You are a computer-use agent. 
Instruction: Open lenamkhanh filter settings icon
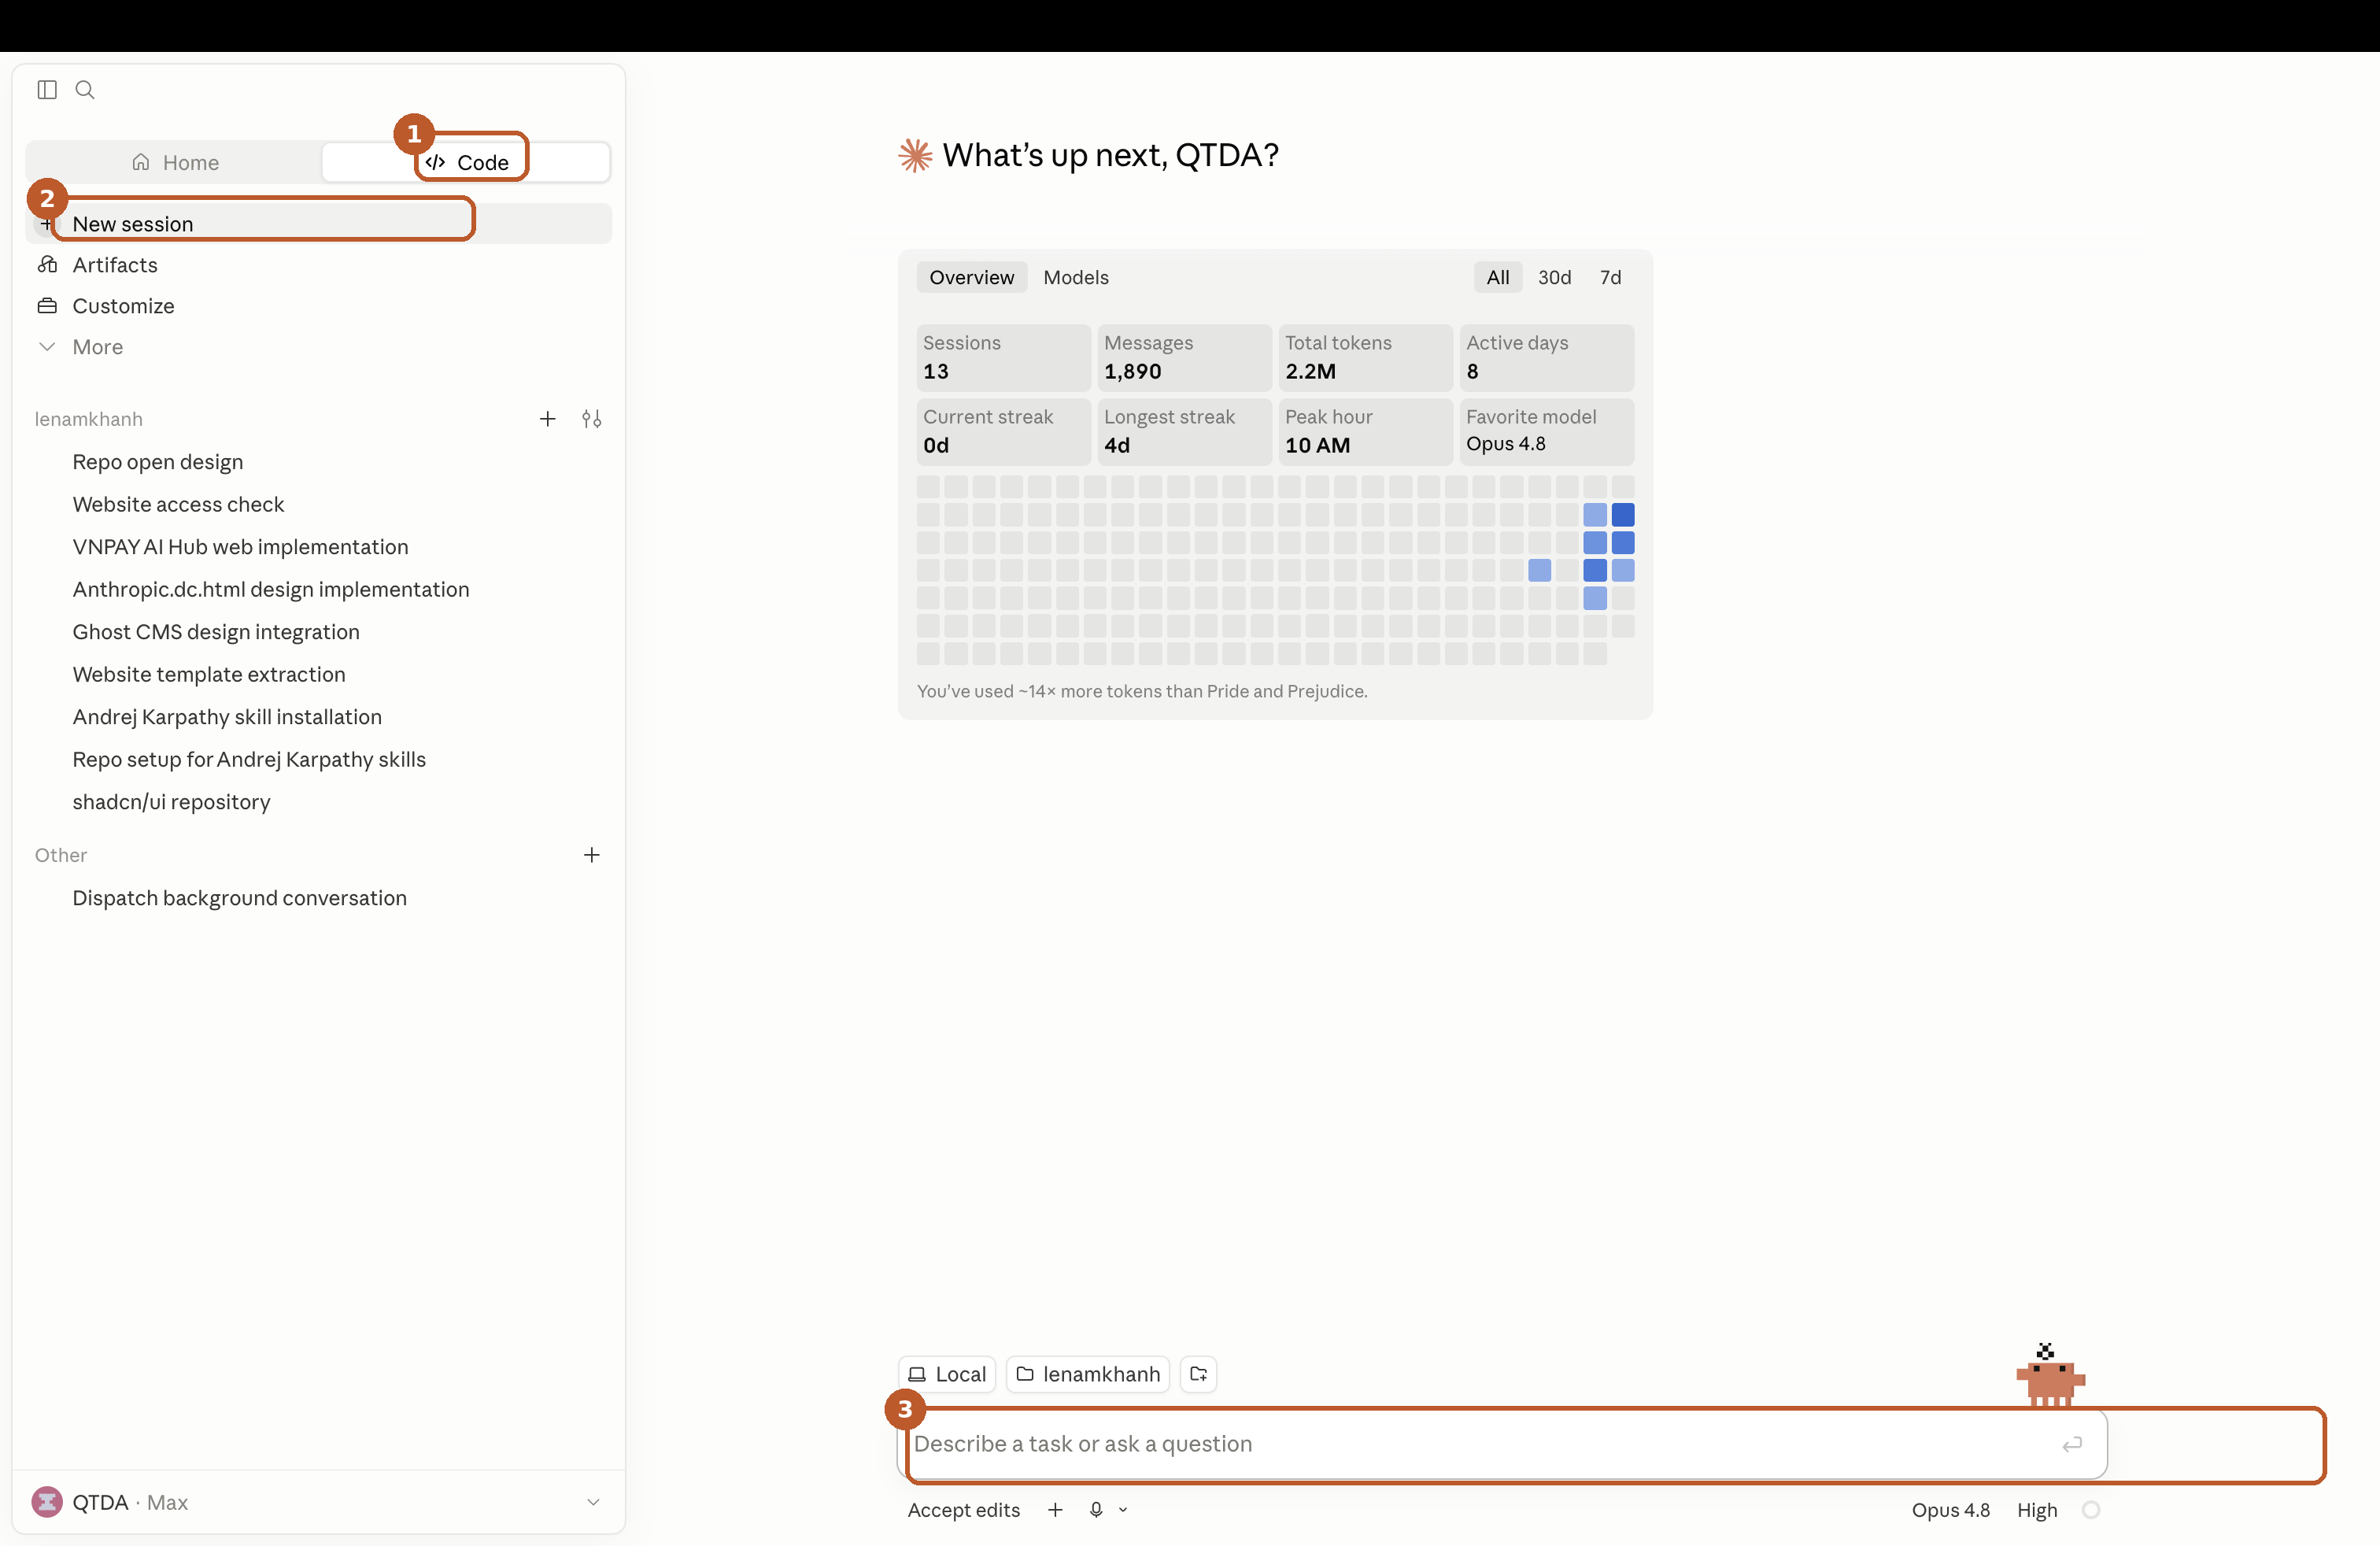pos(592,419)
